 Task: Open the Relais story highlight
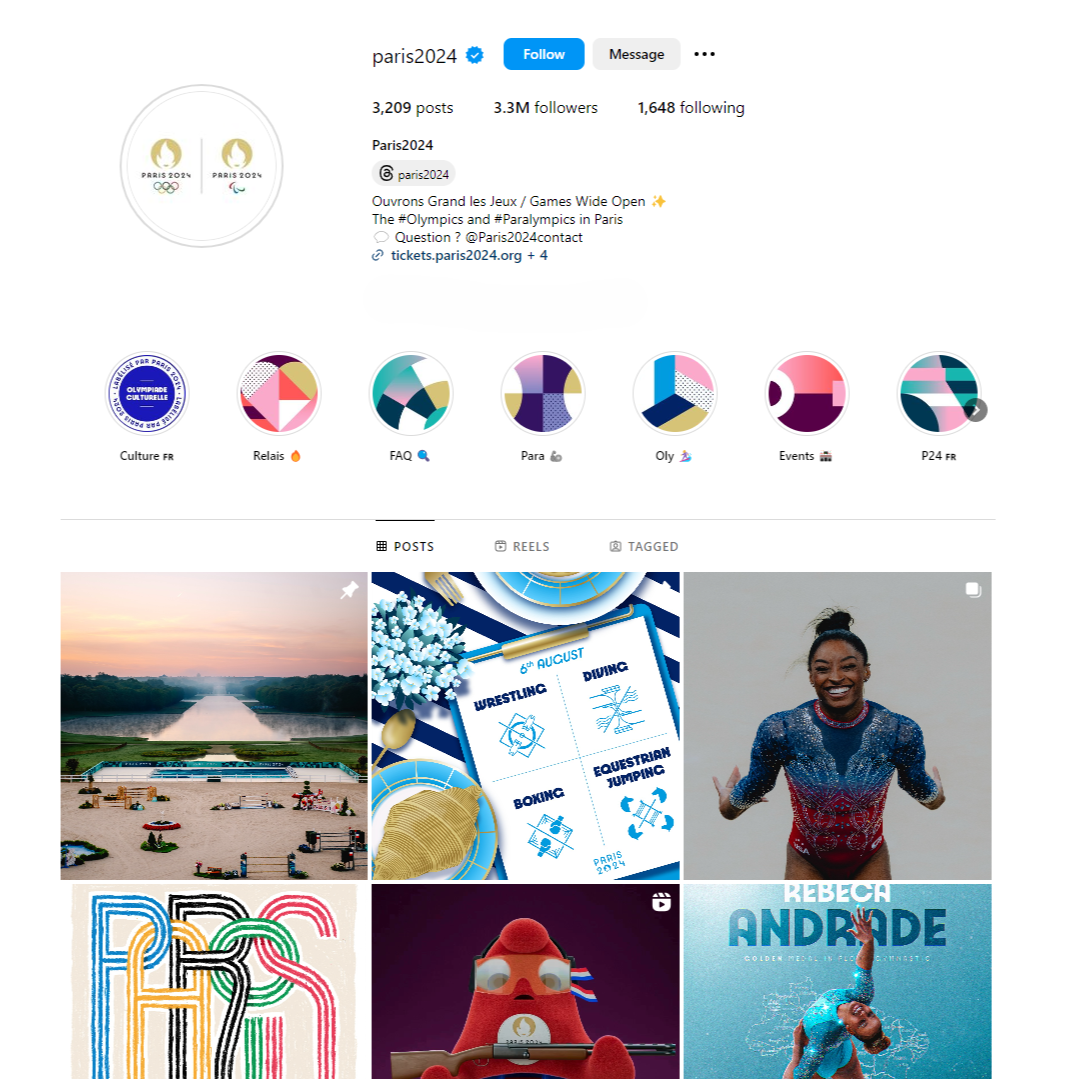point(279,394)
